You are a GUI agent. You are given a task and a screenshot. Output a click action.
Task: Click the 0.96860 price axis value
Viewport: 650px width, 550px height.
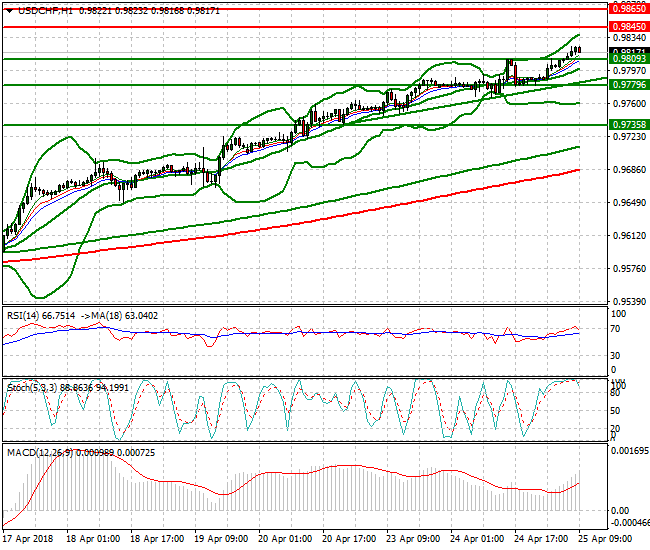tap(629, 170)
